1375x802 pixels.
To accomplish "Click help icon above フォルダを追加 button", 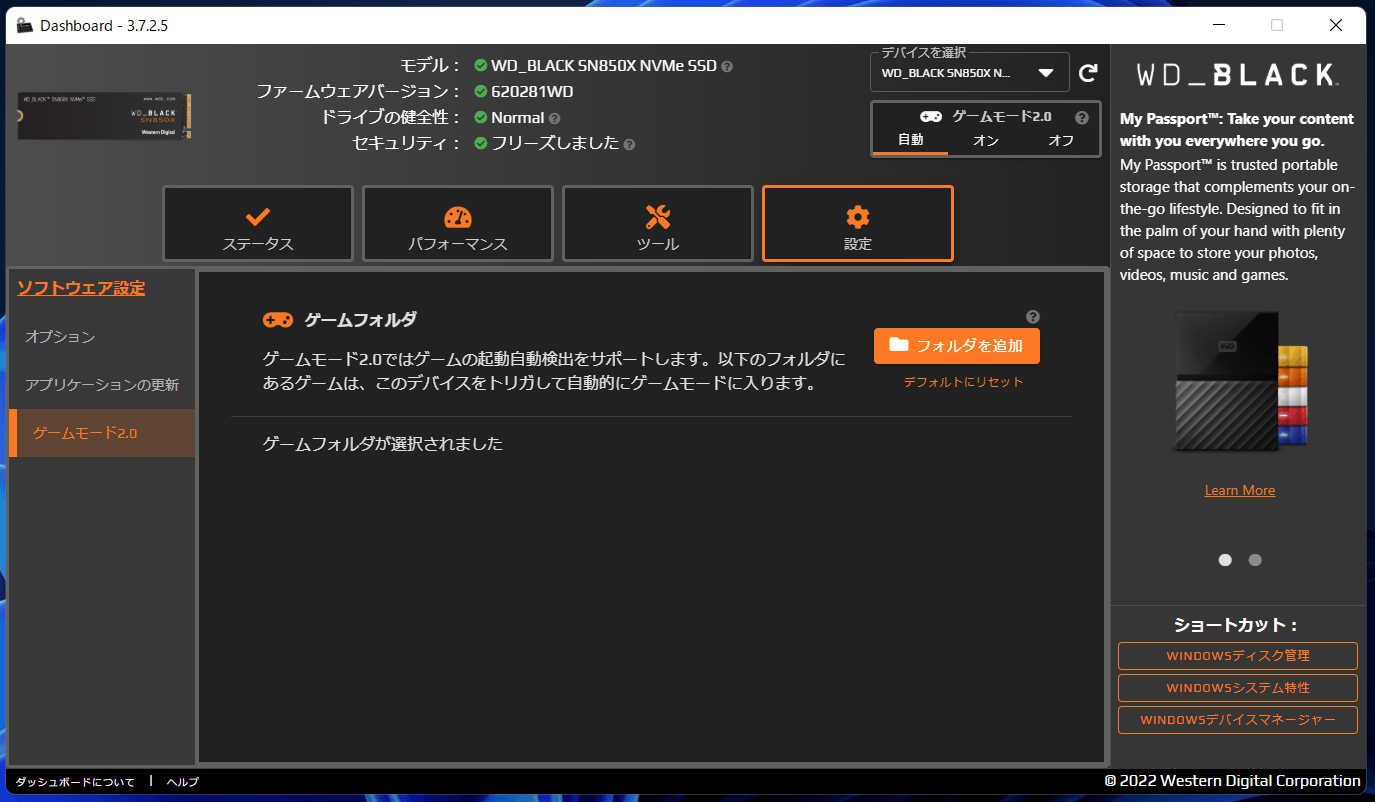I will [1033, 316].
